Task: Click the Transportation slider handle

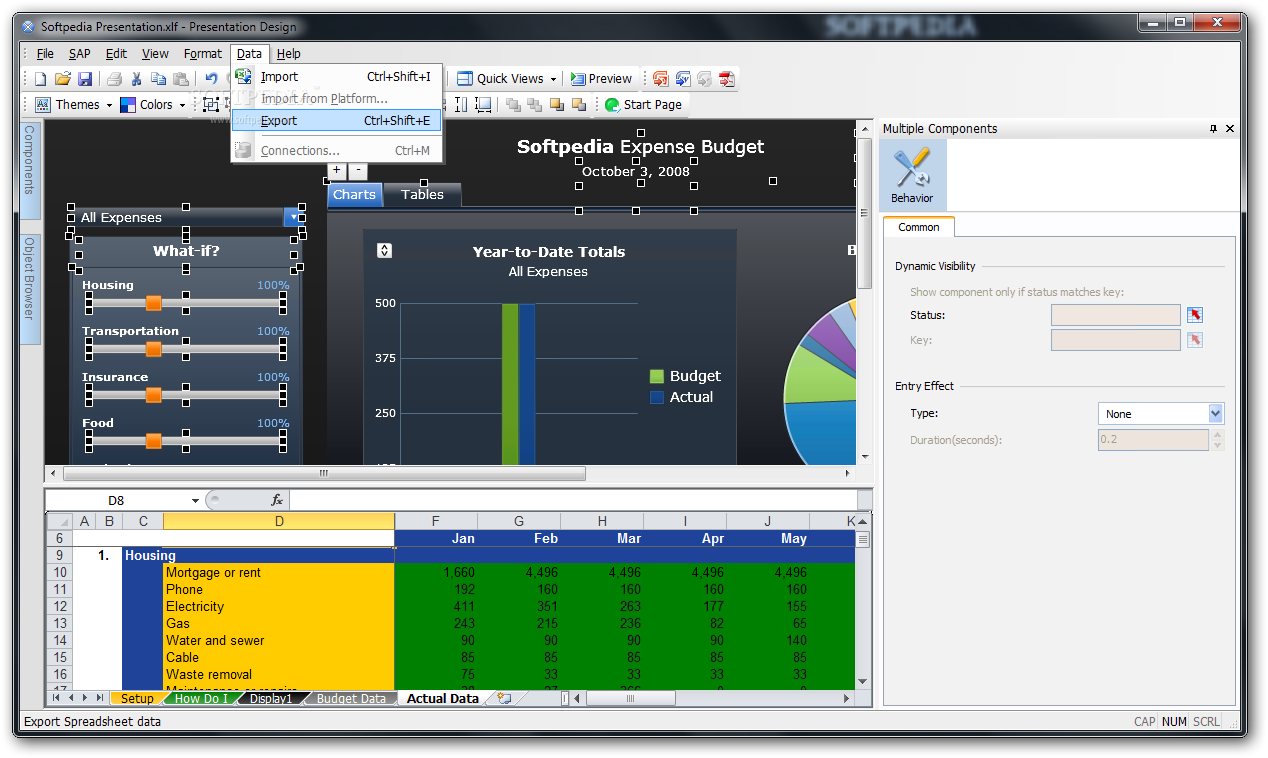Action: (x=153, y=349)
